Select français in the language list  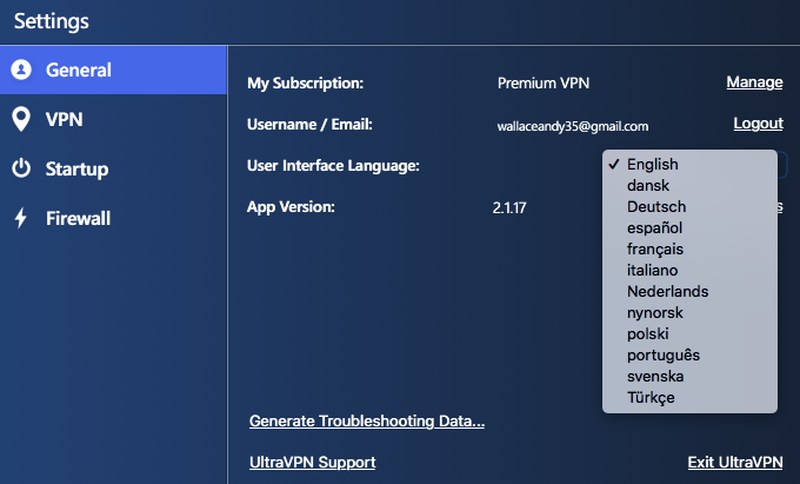[690, 249]
